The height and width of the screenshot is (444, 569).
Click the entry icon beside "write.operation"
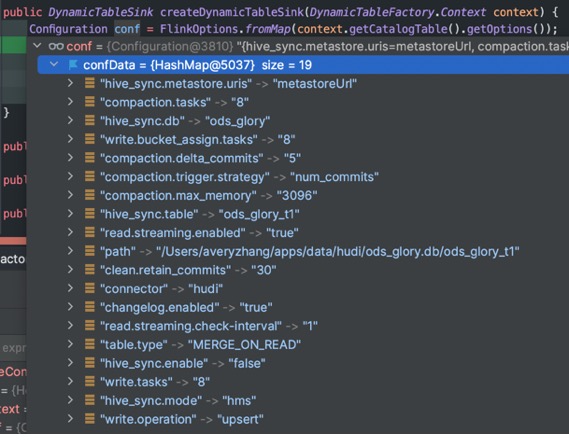coord(90,419)
